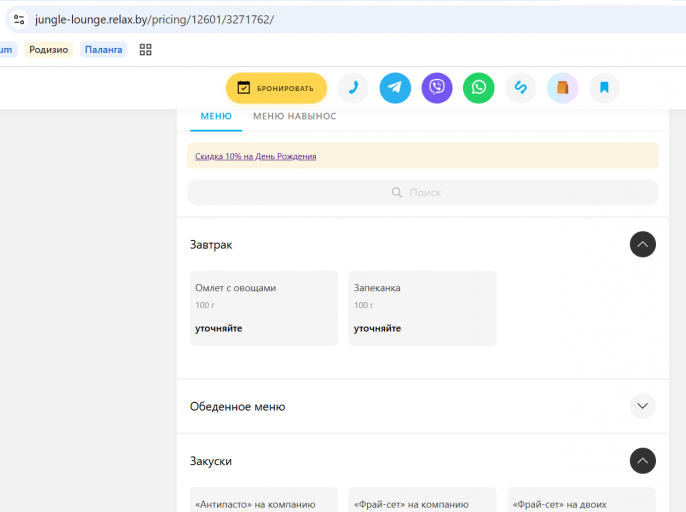Select «Фрай-сет» на двоих card
This screenshot has height=512, width=686.
(581, 500)
